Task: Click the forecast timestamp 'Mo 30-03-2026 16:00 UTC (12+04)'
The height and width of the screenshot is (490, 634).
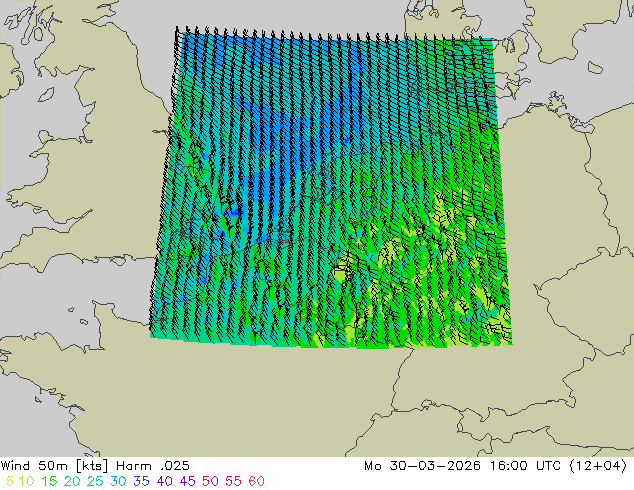Action: [496, 466]
